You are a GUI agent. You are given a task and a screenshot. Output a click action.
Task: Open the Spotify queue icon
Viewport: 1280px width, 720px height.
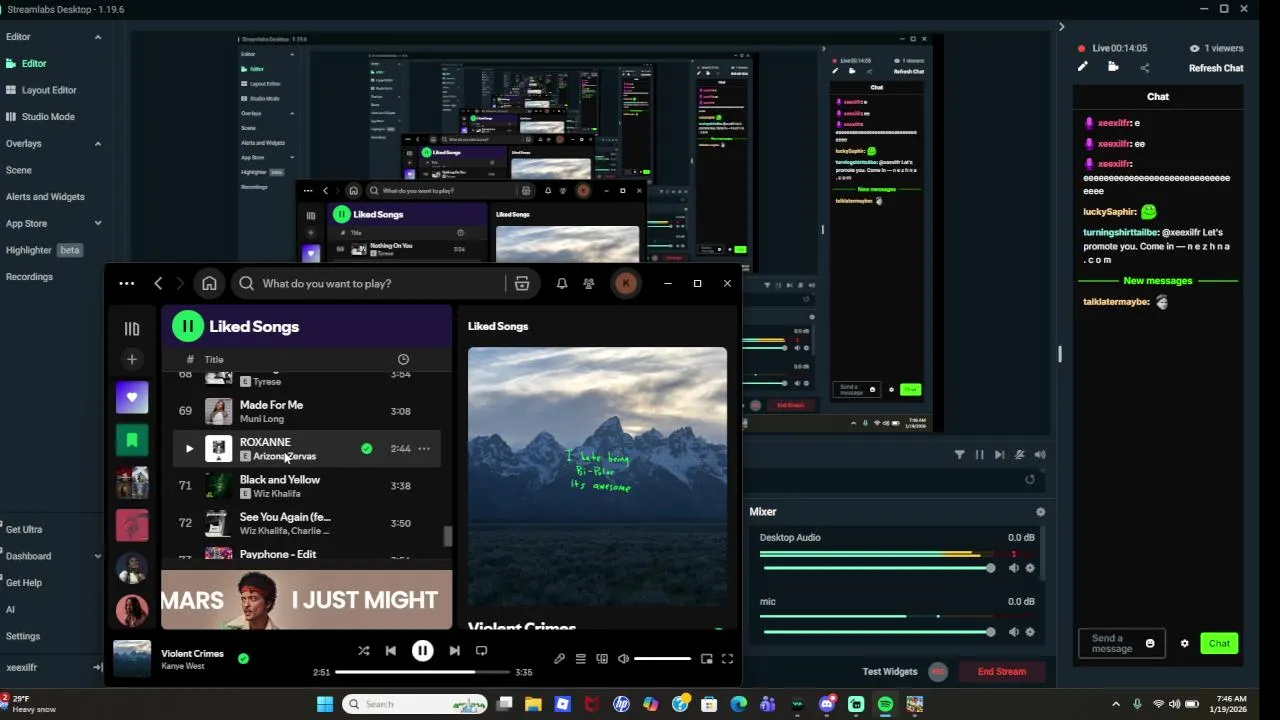coord(580,659)
